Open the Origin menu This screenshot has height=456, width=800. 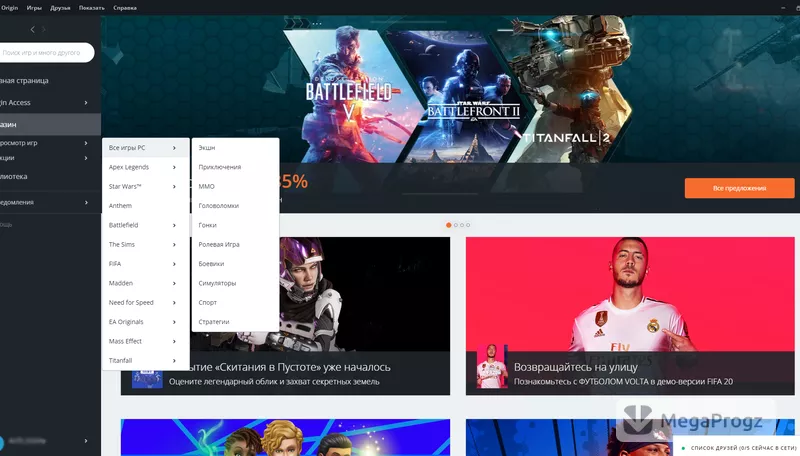[9, 8]
